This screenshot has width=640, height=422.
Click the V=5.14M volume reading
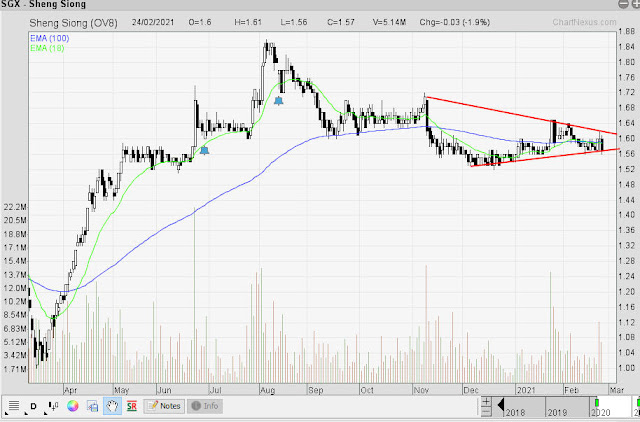click(x=389, y=22)
